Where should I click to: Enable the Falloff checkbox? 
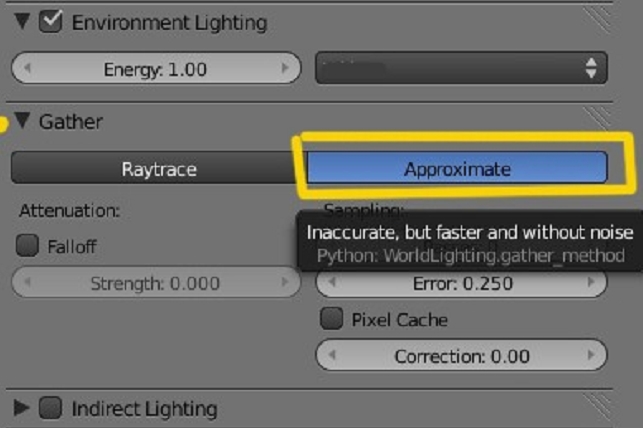click(28, 246)
